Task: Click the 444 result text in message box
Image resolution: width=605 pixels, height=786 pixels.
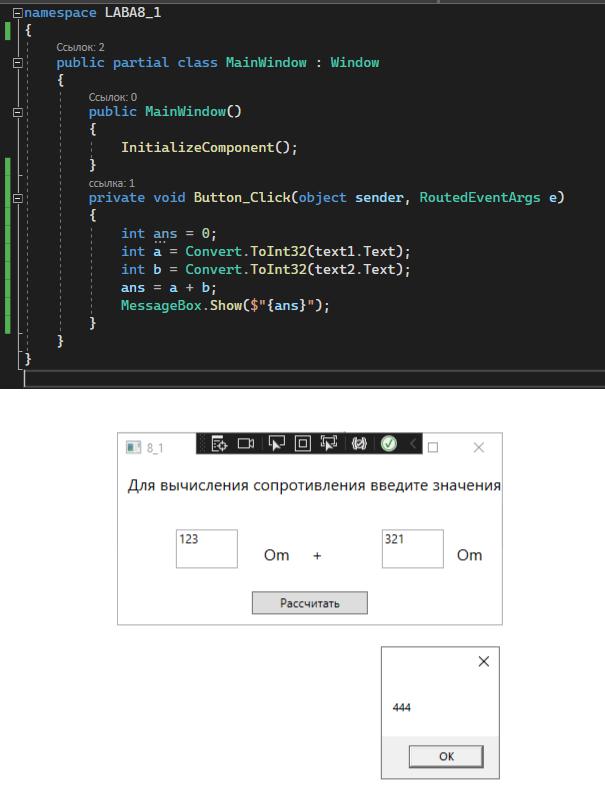Action: click(x=401, y=707)
